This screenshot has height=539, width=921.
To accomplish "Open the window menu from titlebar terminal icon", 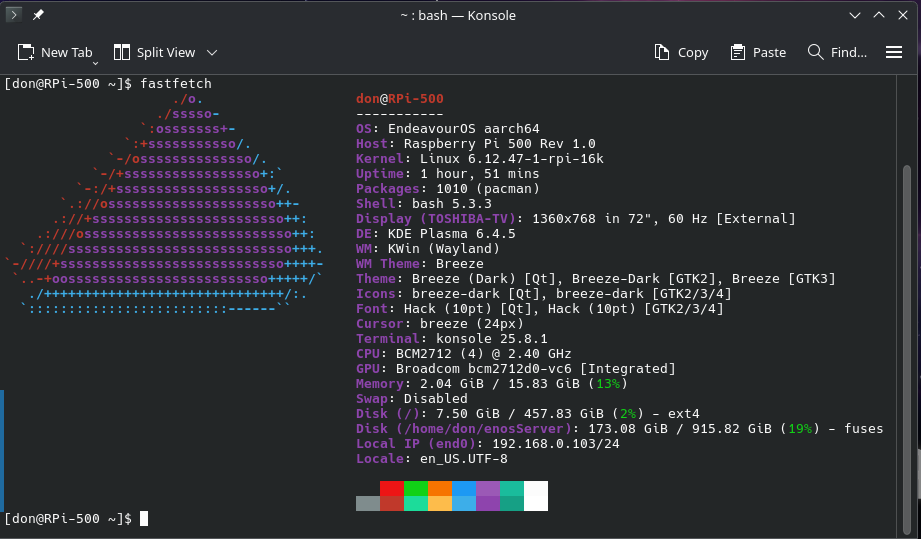I will pos(14,15).
